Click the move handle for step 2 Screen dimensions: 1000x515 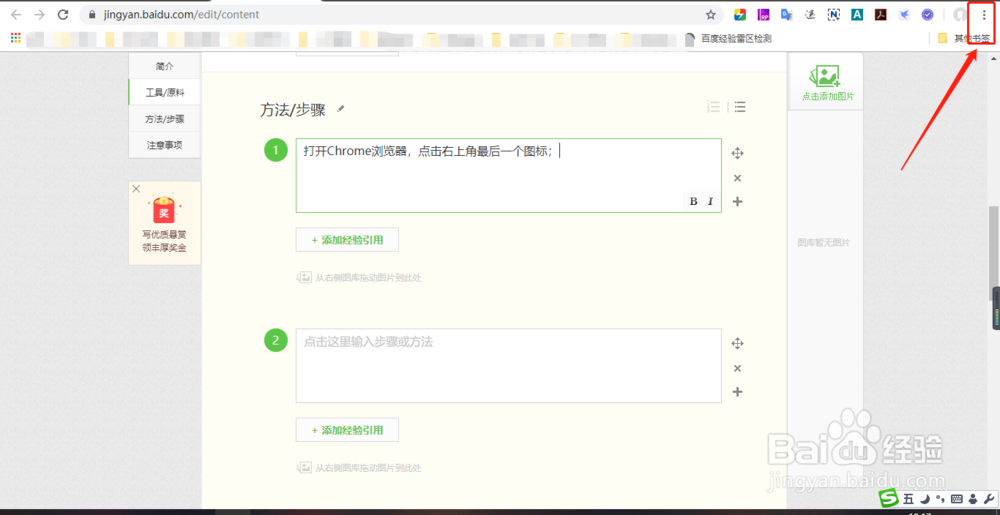(x=737, y=344)
